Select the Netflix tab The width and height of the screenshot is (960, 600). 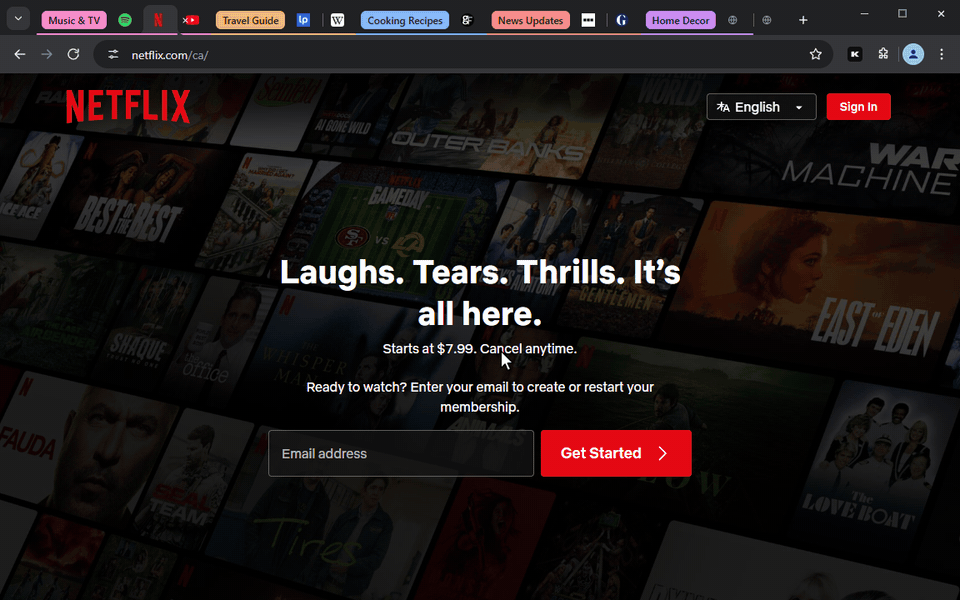[x=158, y=20]
